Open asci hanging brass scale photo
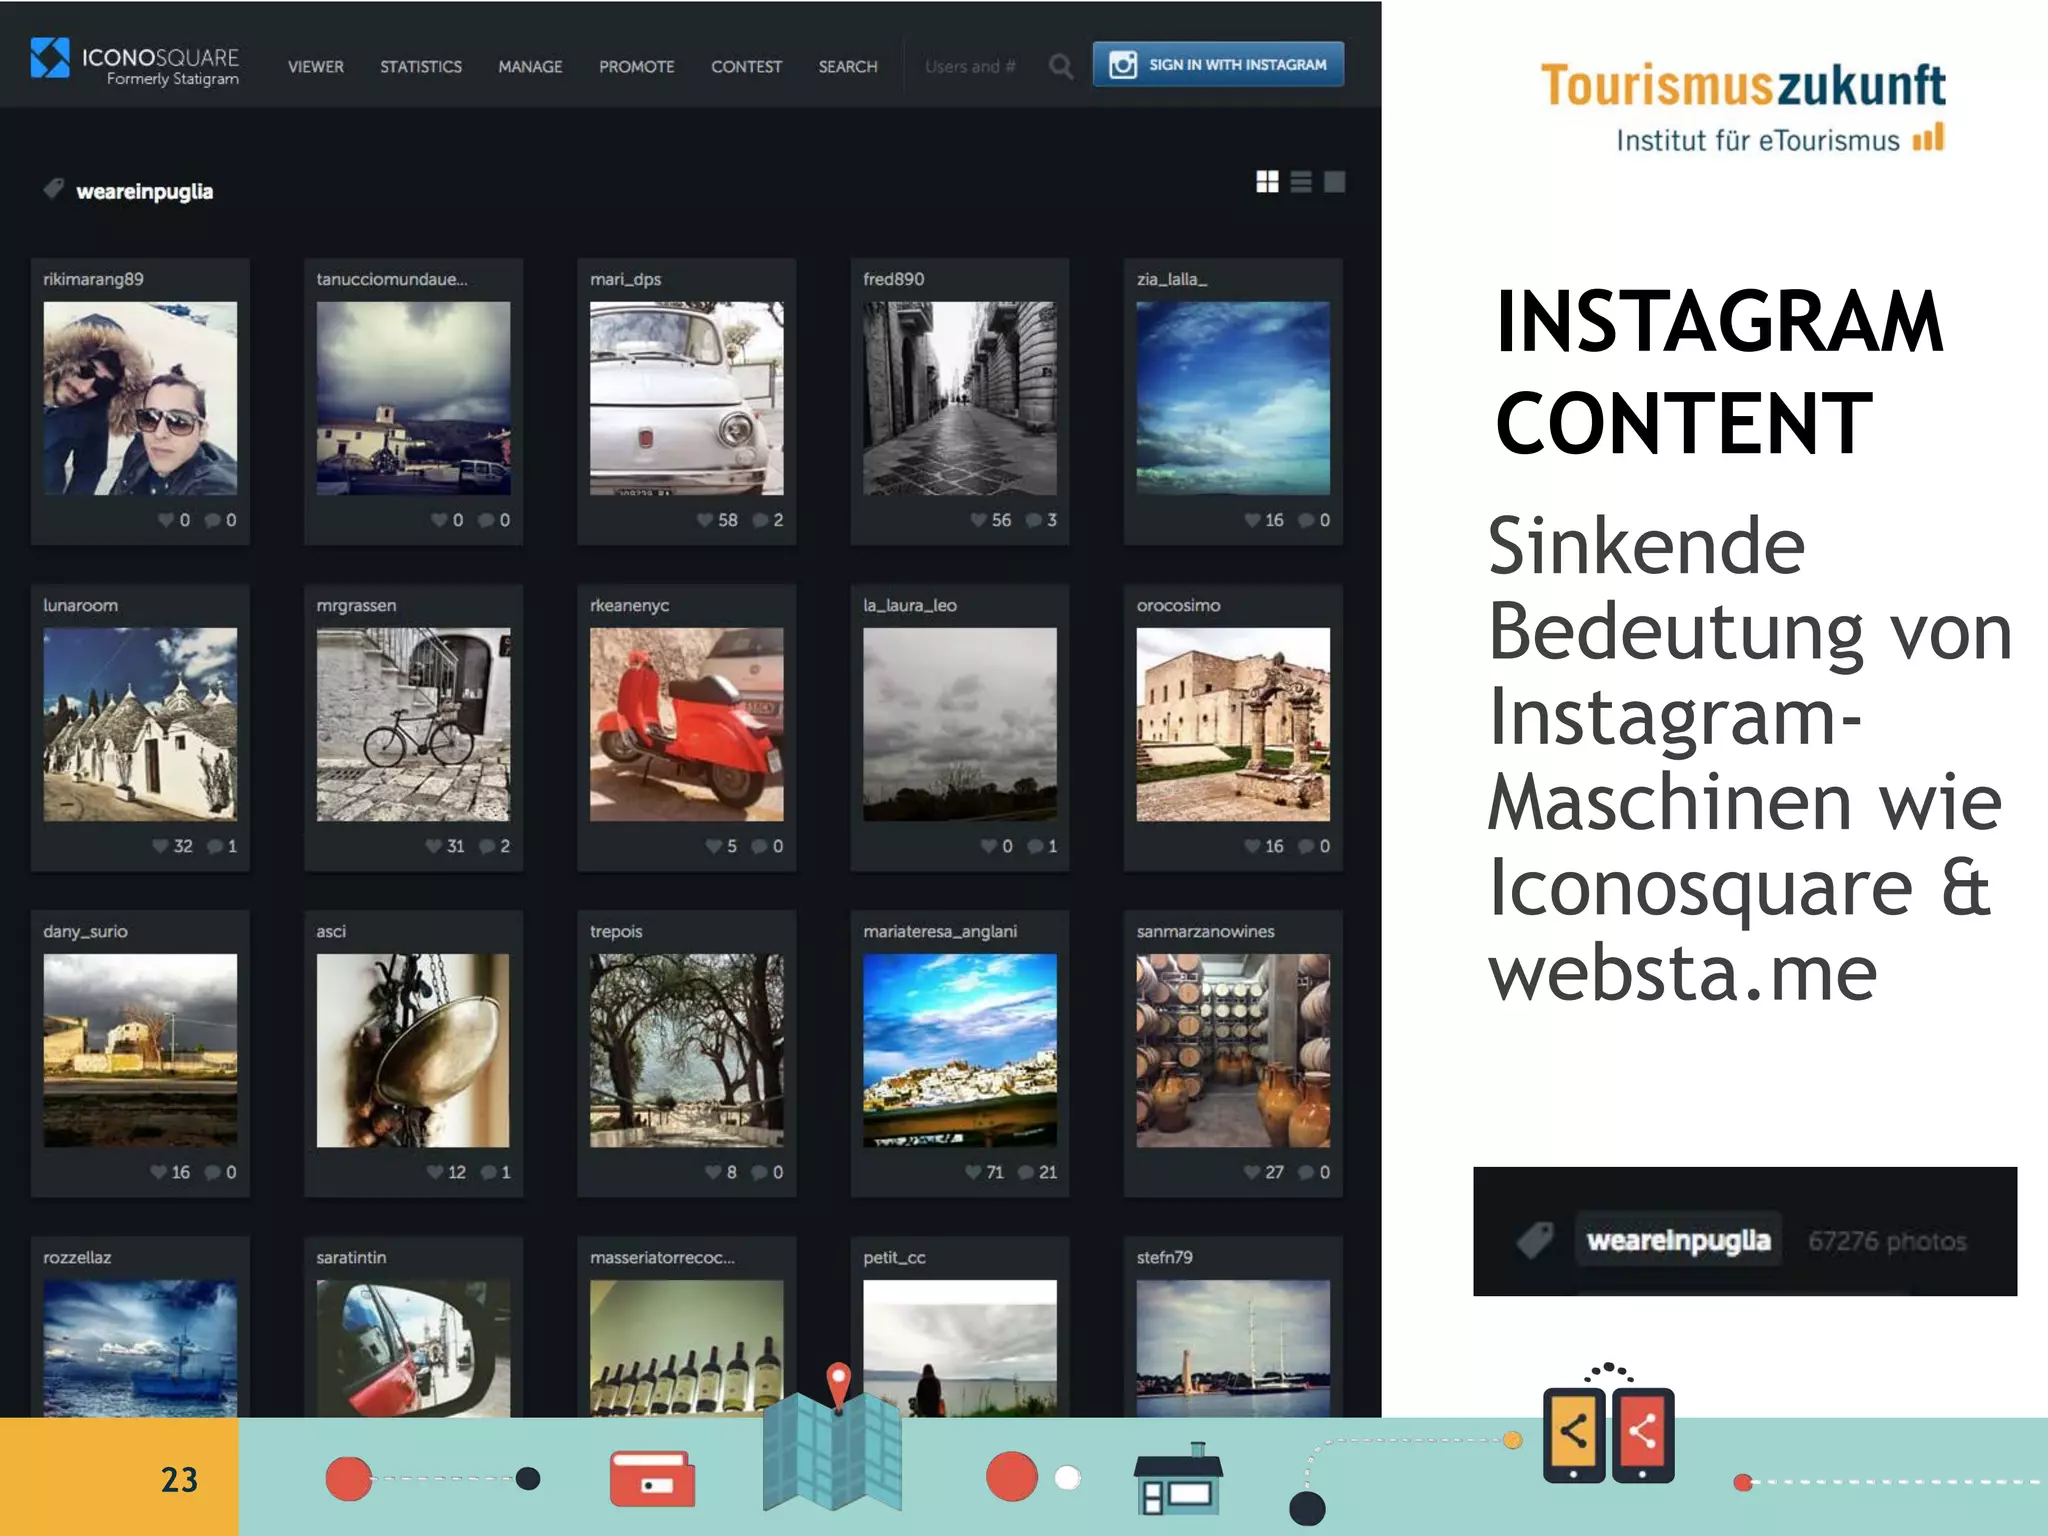 413,1050
